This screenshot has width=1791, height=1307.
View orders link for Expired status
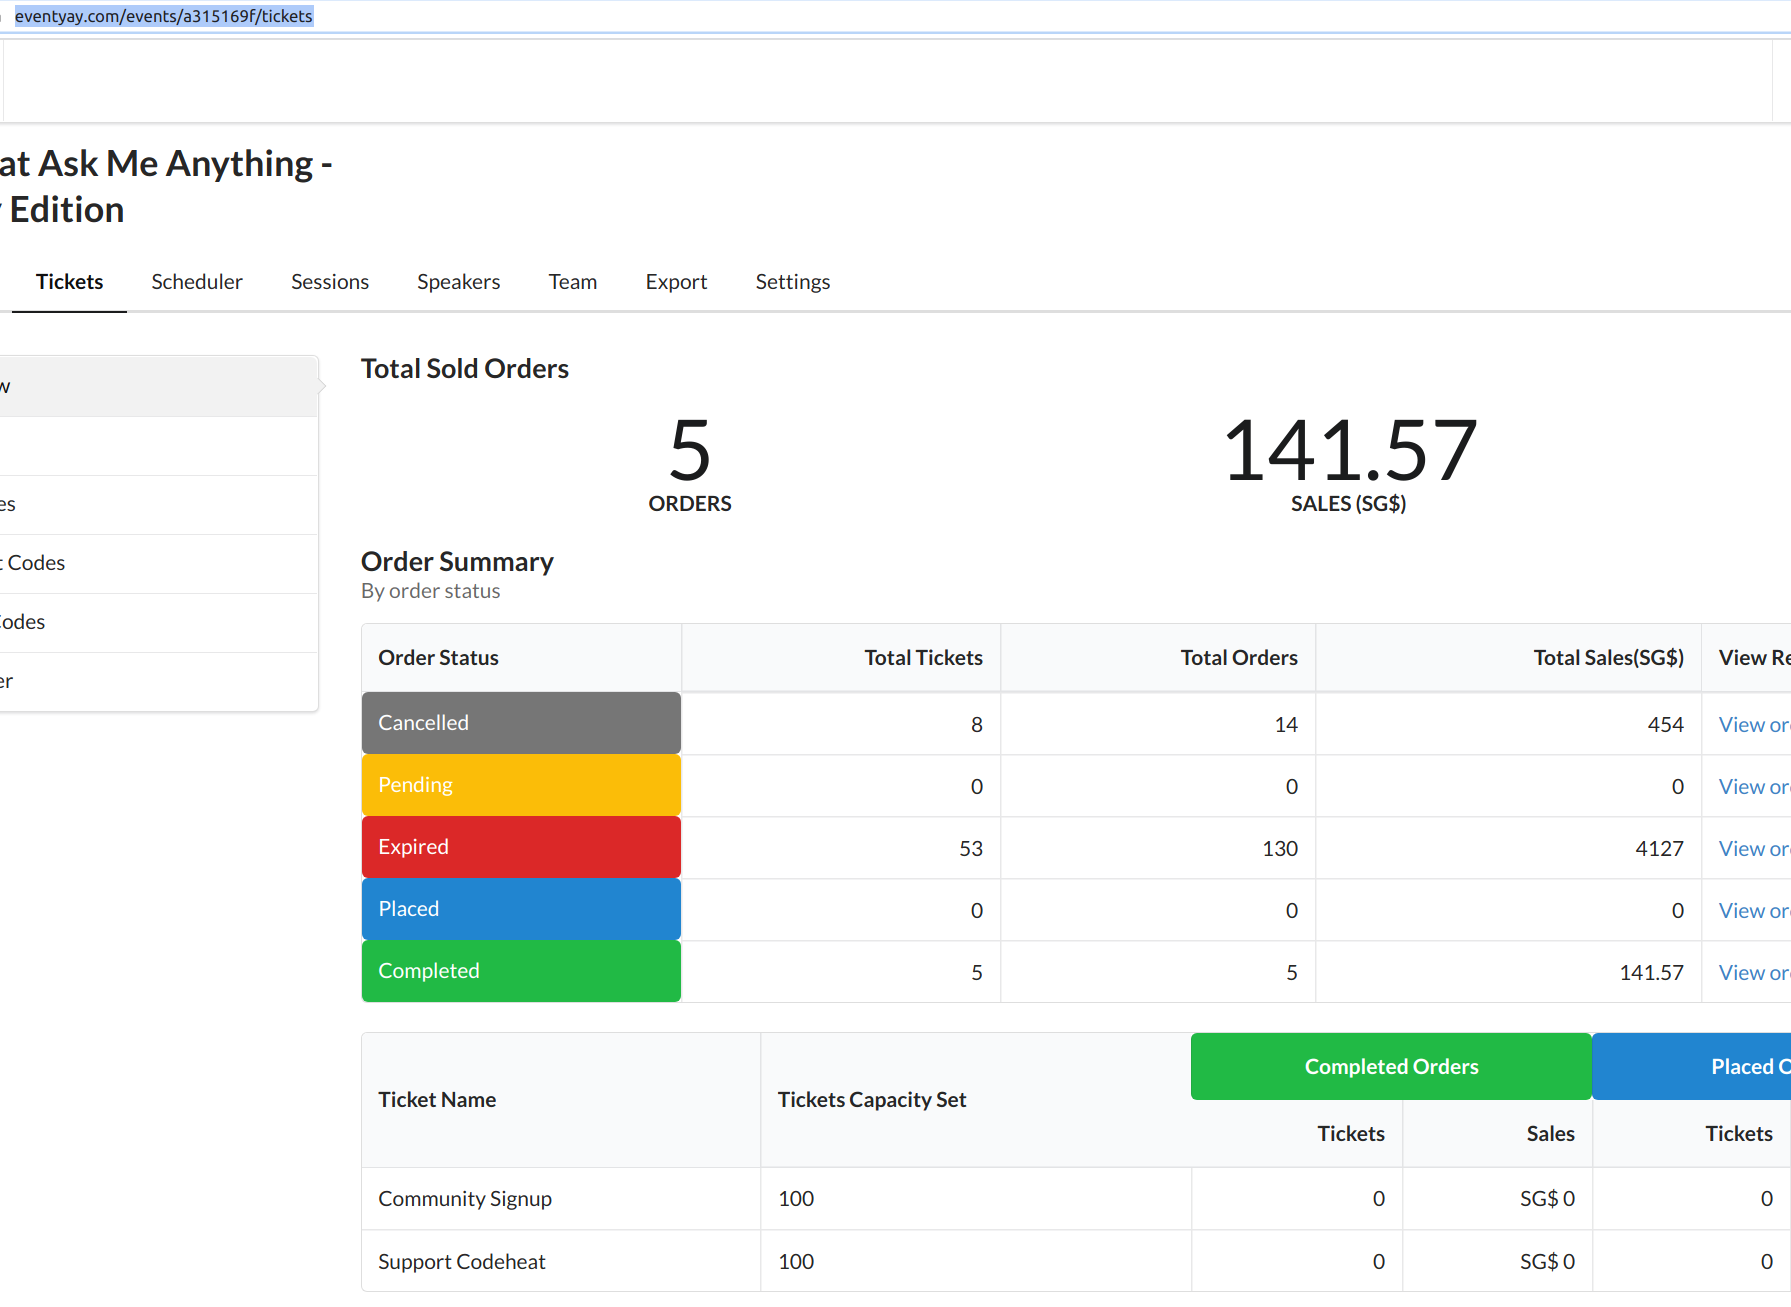pyautogui.click(x=1754, y=849)
